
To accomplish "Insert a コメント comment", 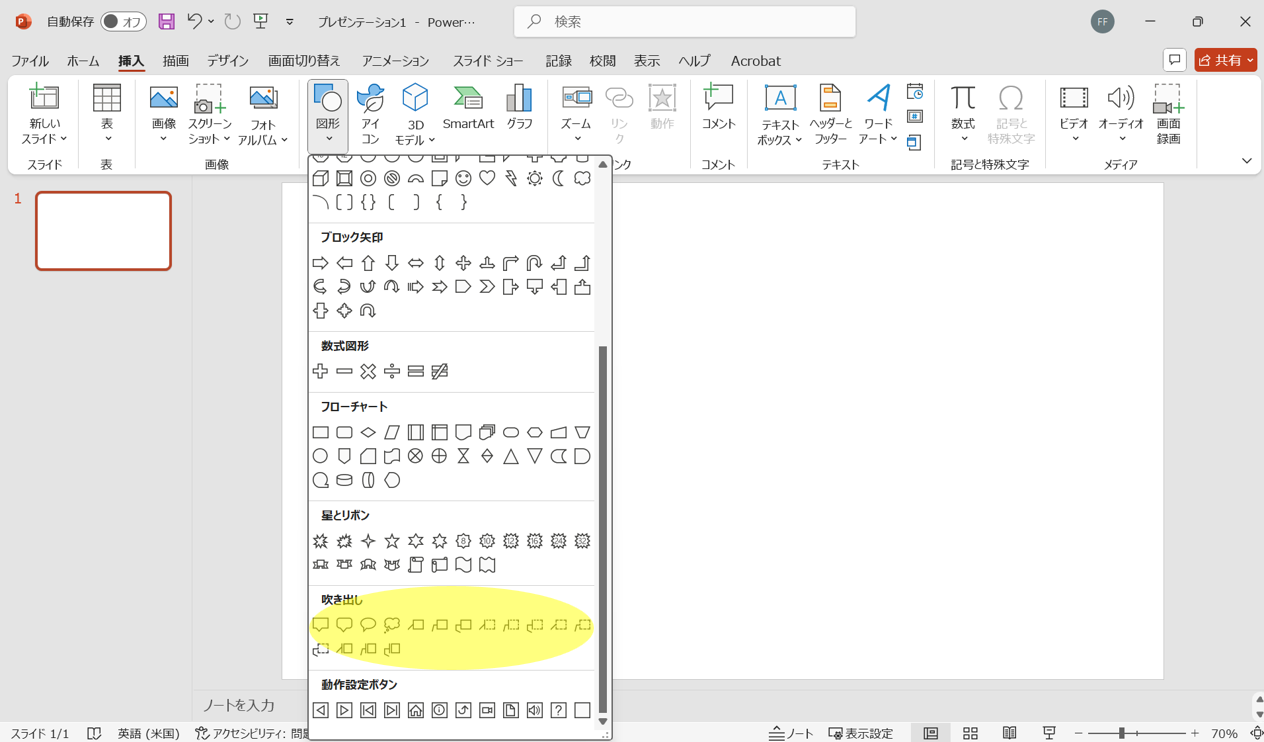I will tap(718, 108).
